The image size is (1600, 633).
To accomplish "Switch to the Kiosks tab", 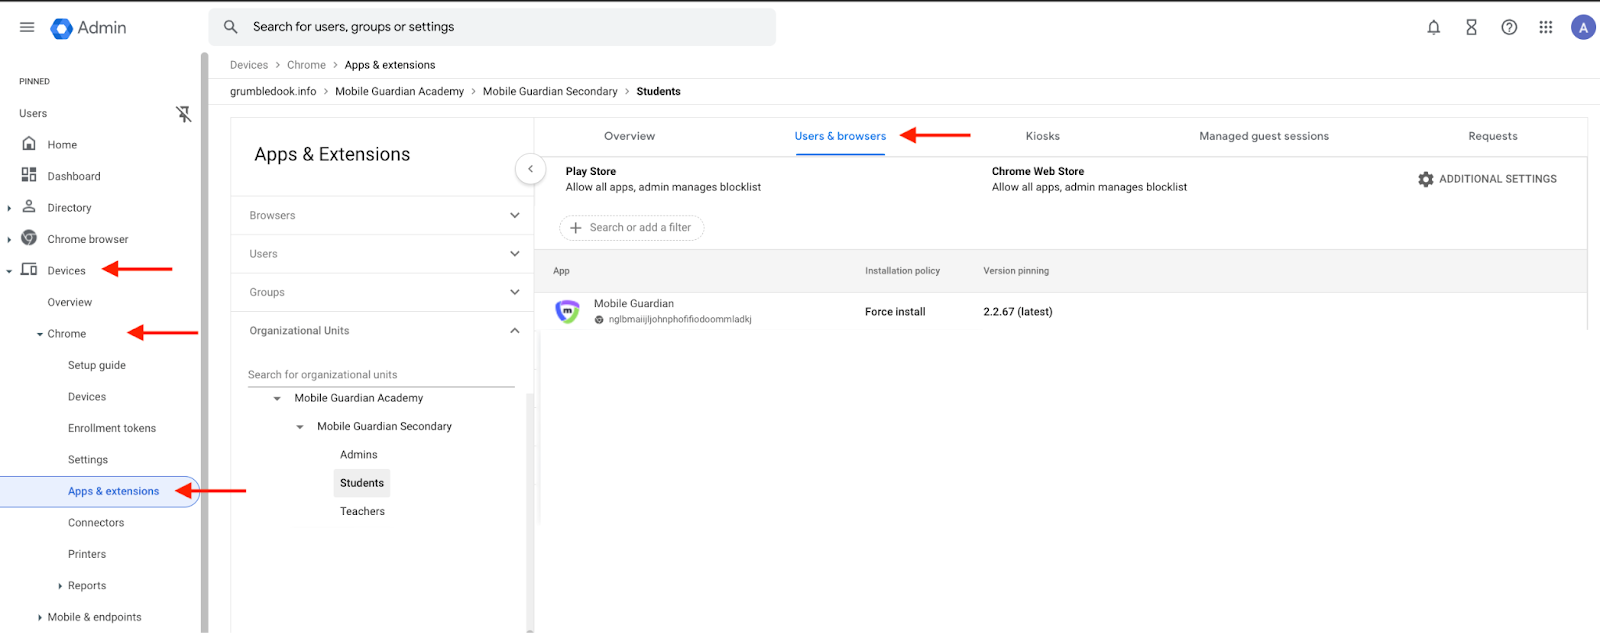I will pyautogui.click(x=1042, y=136).
